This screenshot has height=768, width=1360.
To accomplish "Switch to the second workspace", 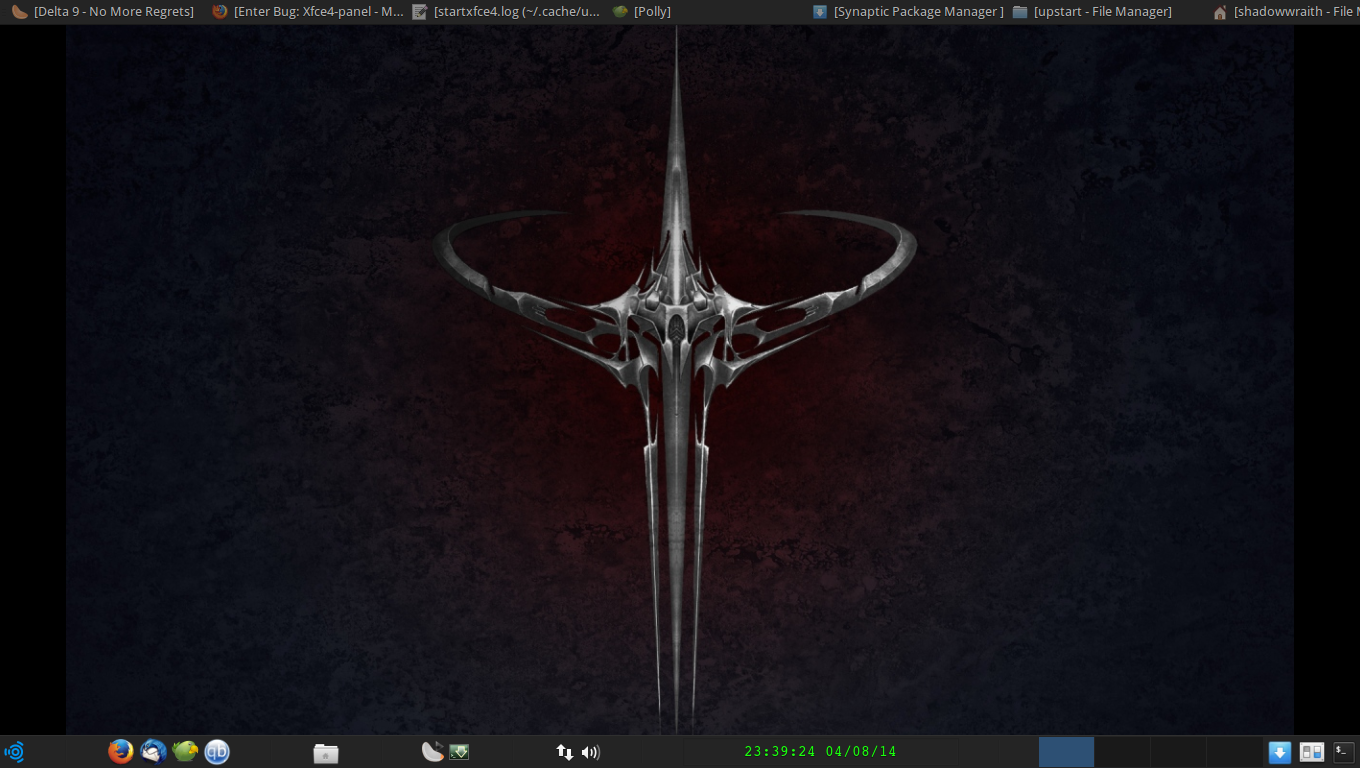I will 1122,752.
